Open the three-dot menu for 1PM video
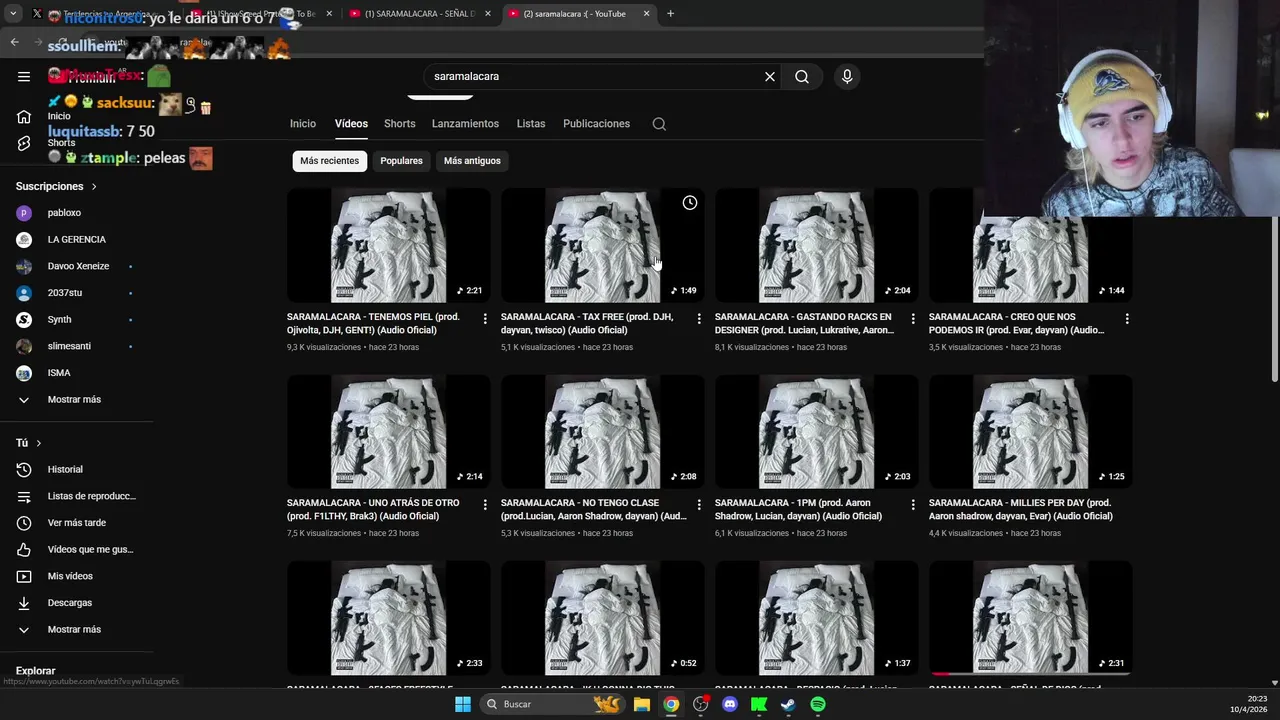 913,504
